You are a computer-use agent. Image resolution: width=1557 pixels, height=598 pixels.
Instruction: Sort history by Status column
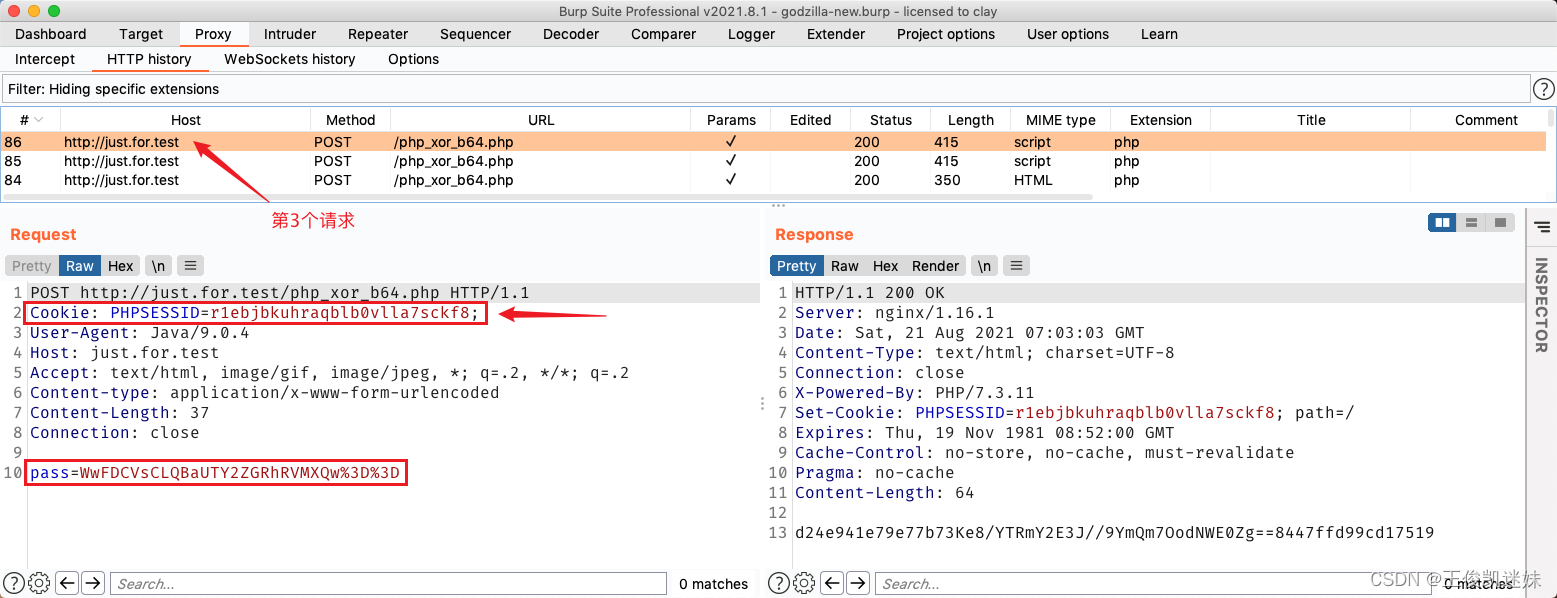coord(891,120)
